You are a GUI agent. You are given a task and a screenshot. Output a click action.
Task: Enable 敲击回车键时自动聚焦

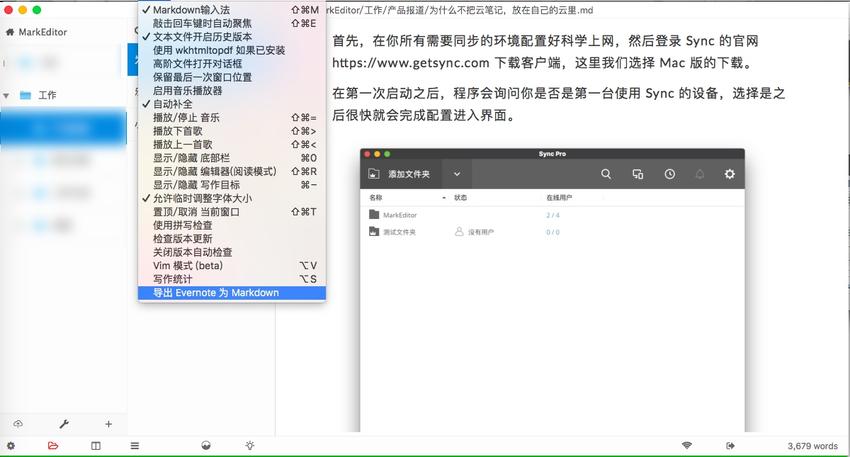(232, 23)
